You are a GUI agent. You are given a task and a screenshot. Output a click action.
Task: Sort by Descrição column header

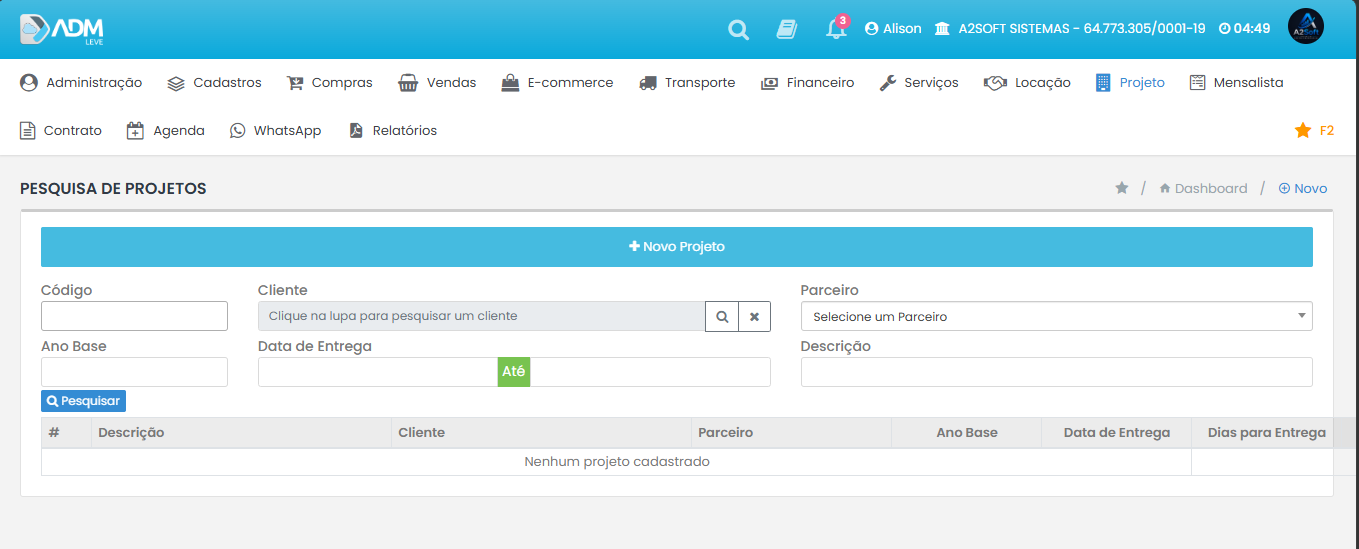241,433
